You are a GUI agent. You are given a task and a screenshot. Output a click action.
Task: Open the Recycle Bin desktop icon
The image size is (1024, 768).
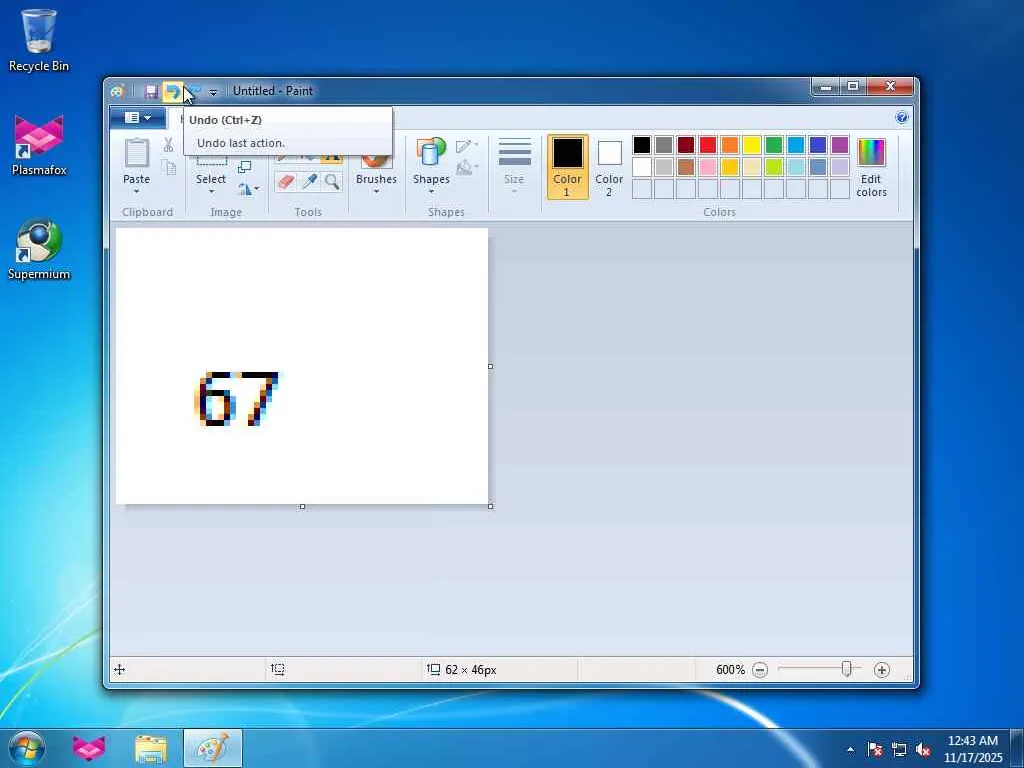[39, 39]
